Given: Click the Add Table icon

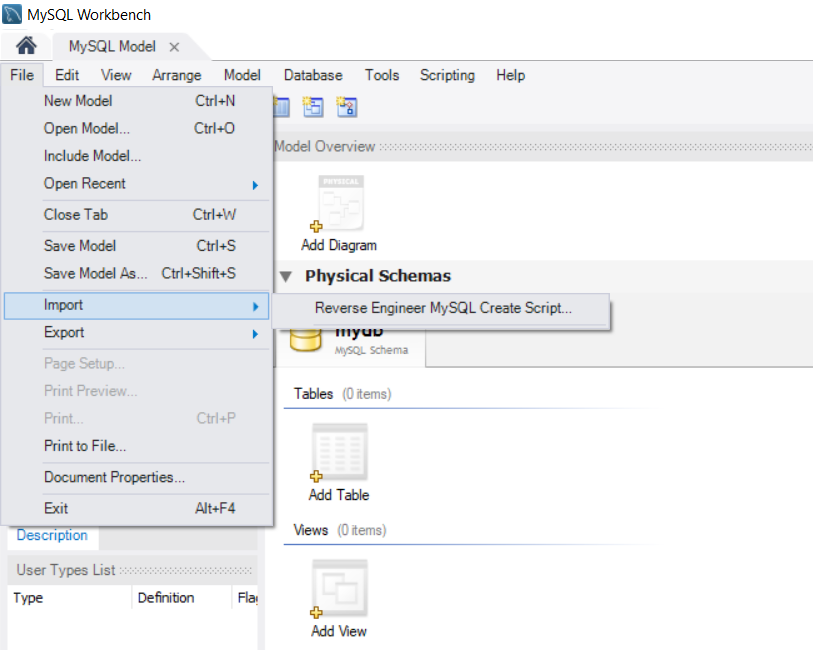Looking at the screenshot, I should 339,450.
